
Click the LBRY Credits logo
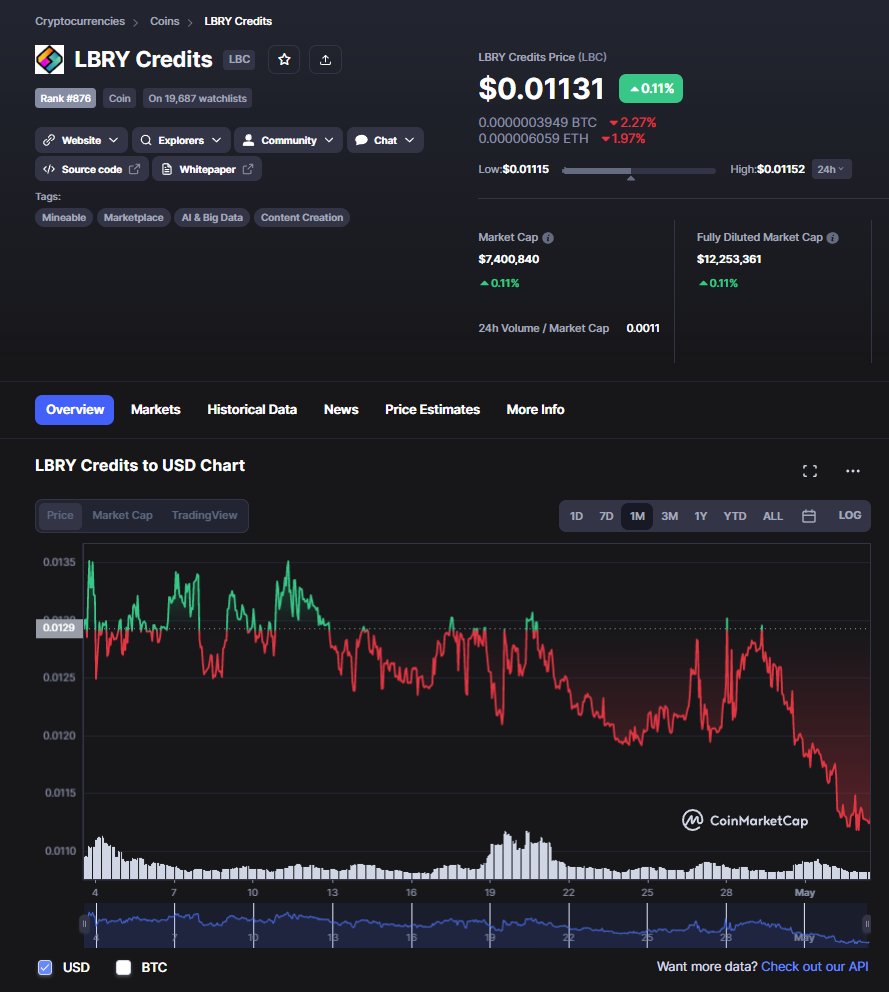point(49,59)
